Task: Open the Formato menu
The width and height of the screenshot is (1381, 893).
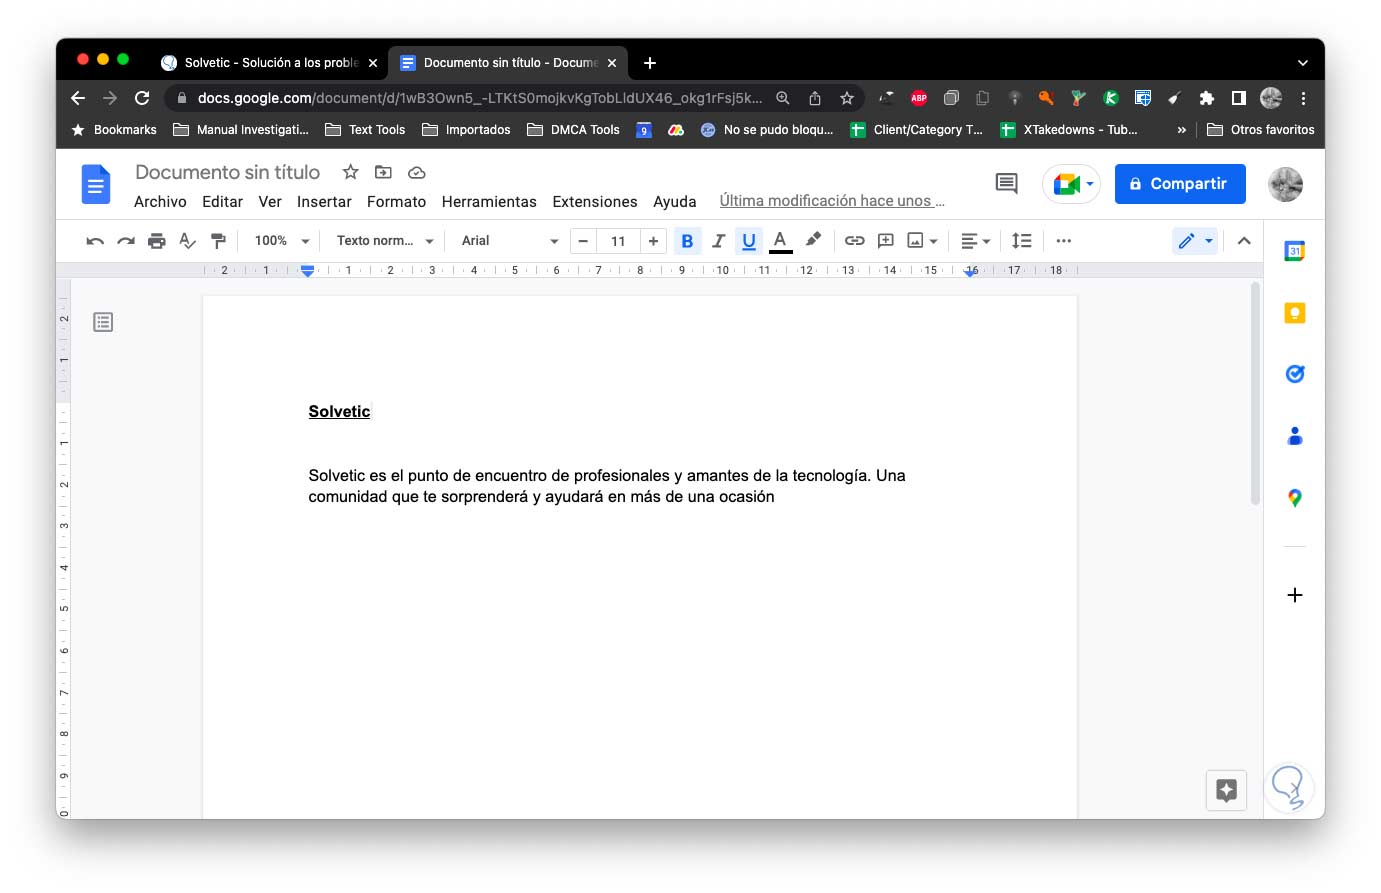Action: 396,202
